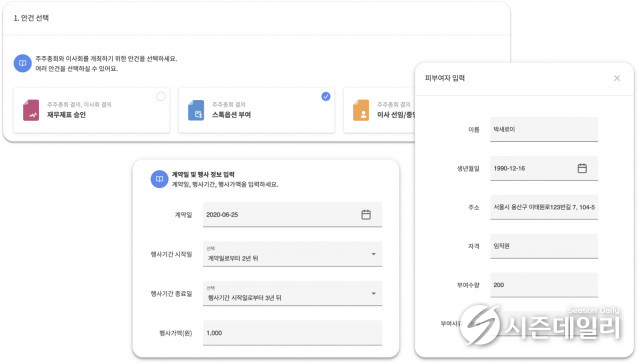Click the book icon next to 계약일 및 행사 정보 입력

coord(160,179)
